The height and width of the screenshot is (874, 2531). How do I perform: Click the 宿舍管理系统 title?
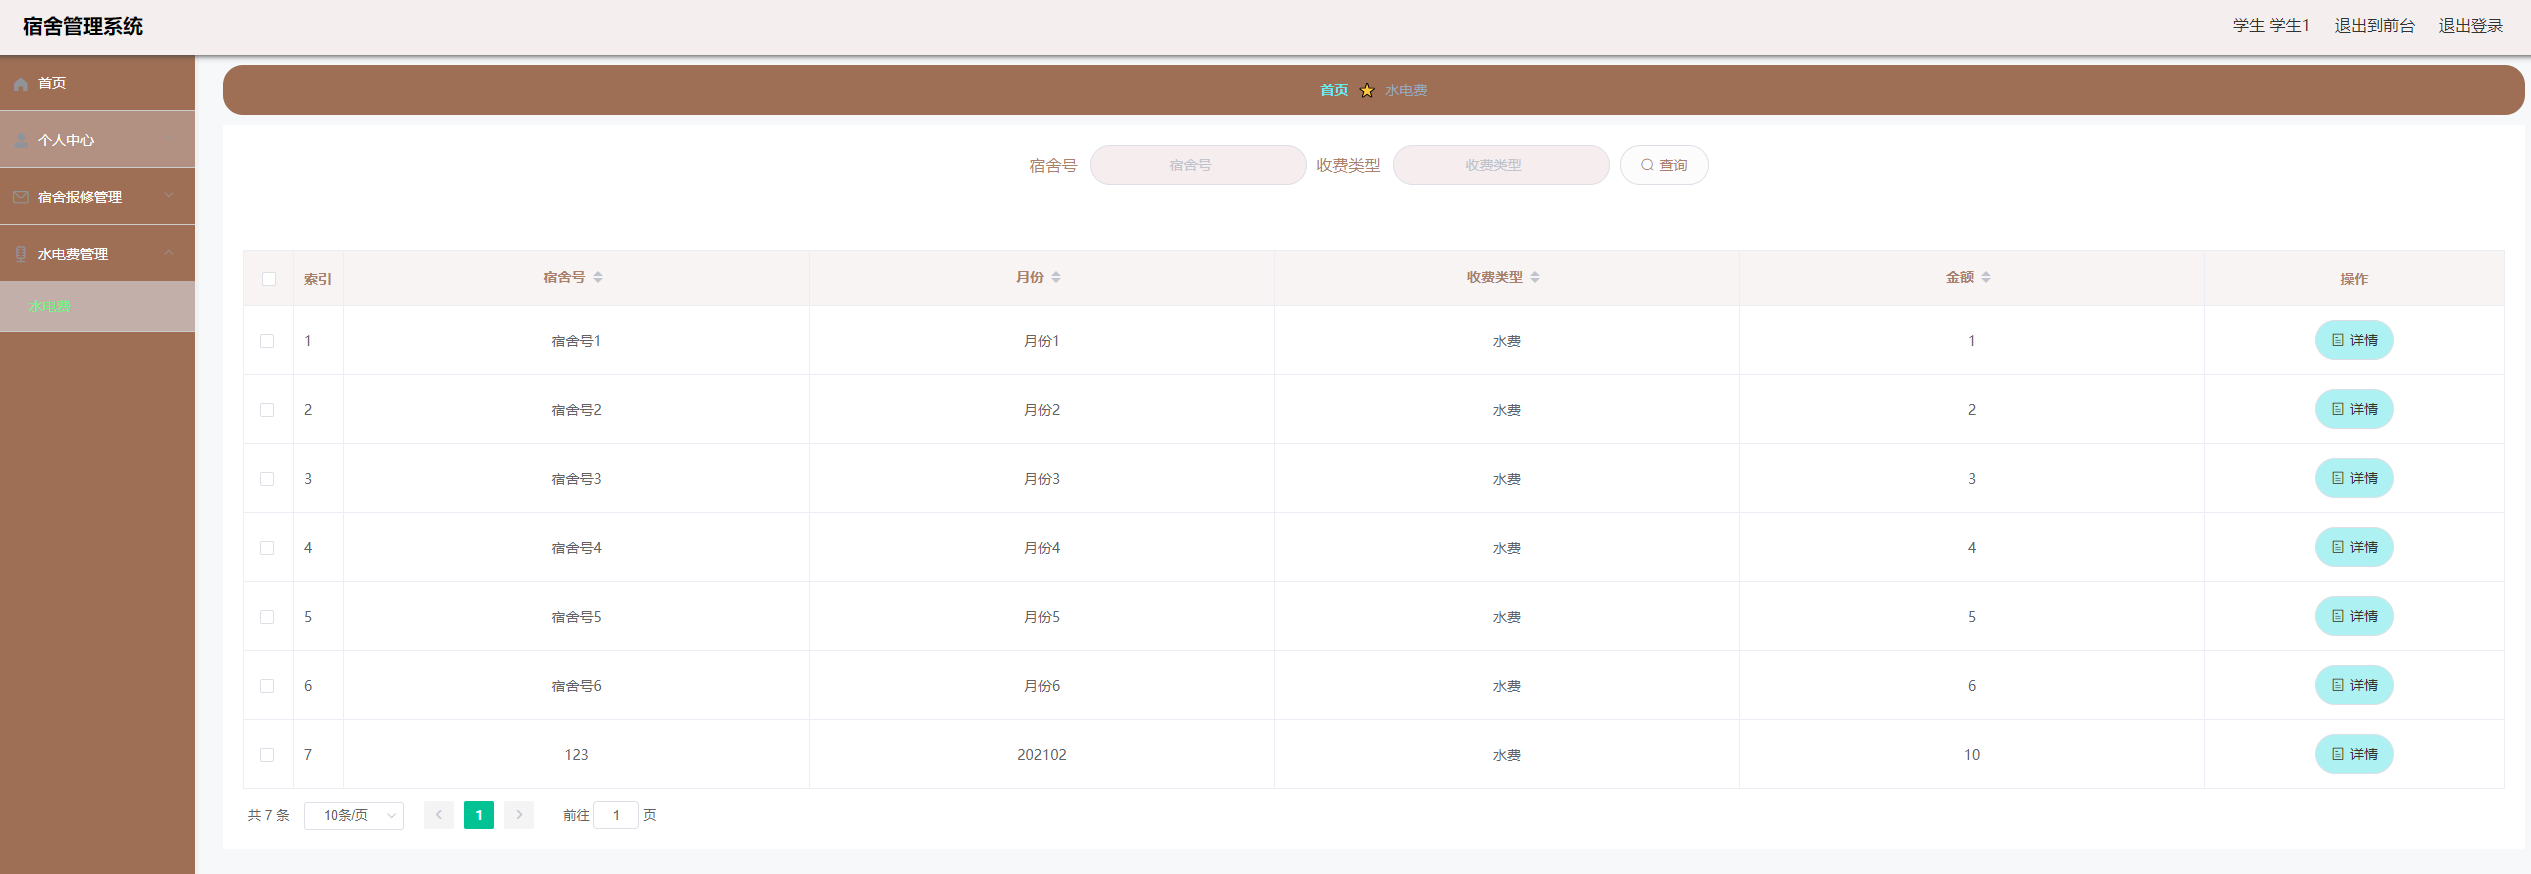83,27
